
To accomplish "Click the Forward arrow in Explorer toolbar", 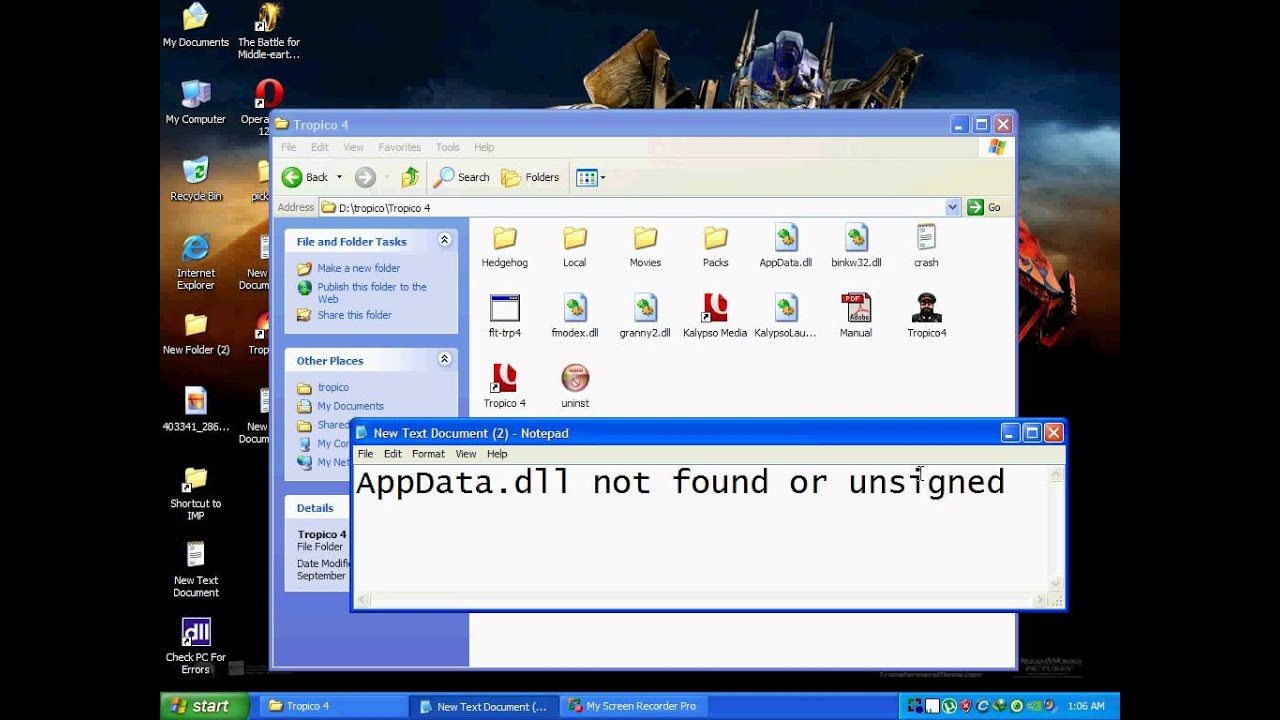I will coord(365,177).
